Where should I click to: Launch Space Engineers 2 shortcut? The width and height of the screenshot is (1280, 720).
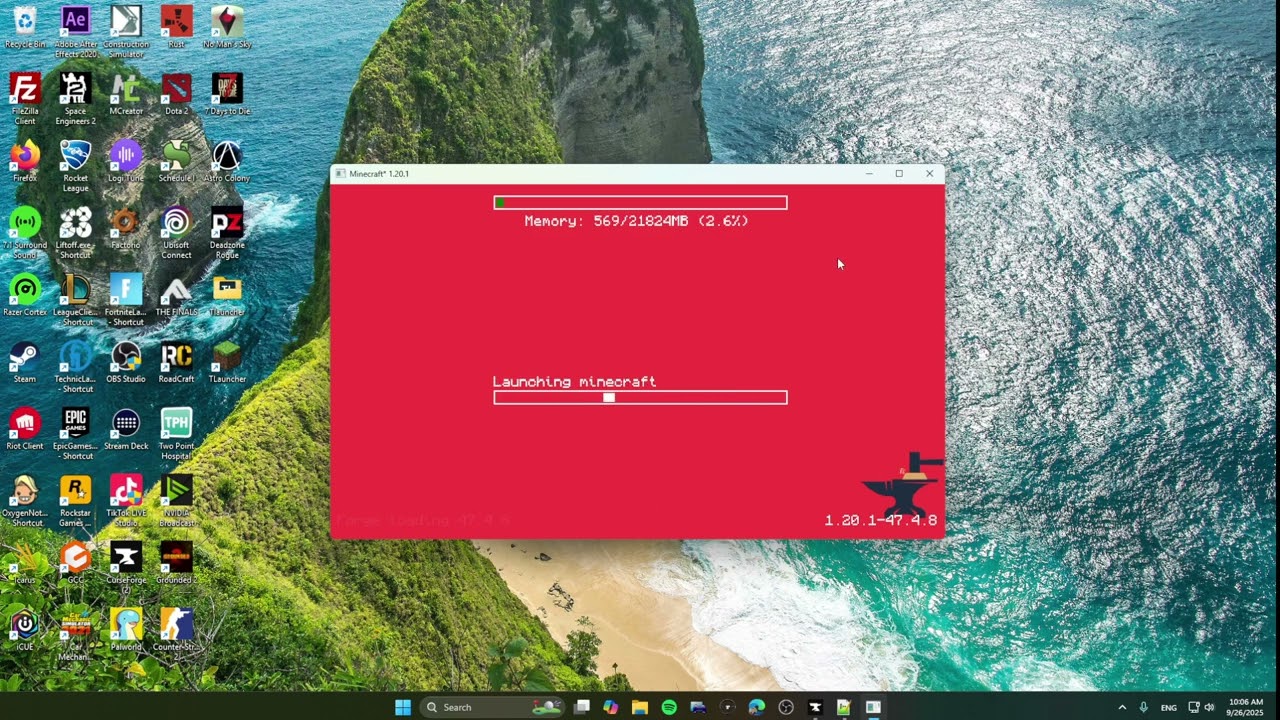pyautogui.click(x=76, y=98)
